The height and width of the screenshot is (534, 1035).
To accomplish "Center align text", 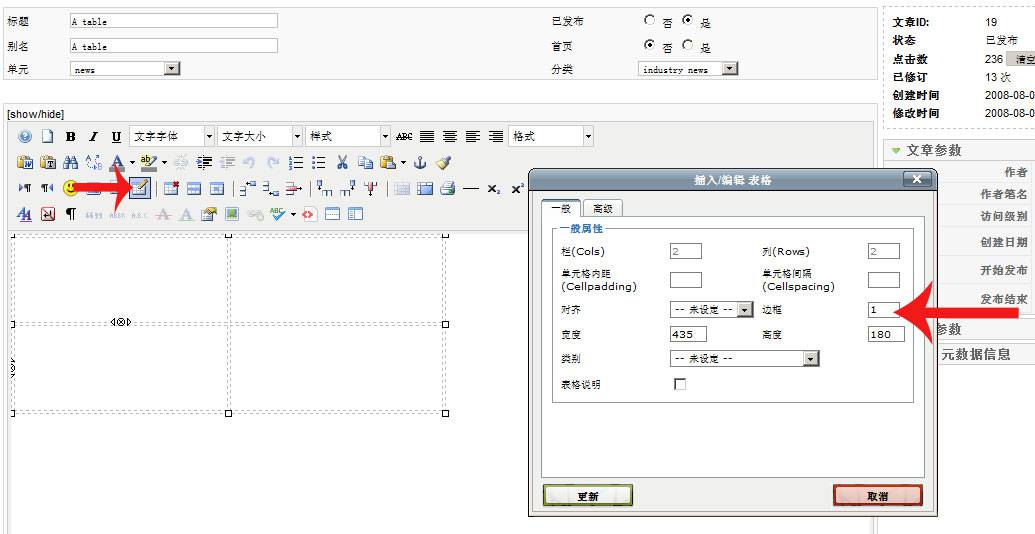I will coord(450,137).
